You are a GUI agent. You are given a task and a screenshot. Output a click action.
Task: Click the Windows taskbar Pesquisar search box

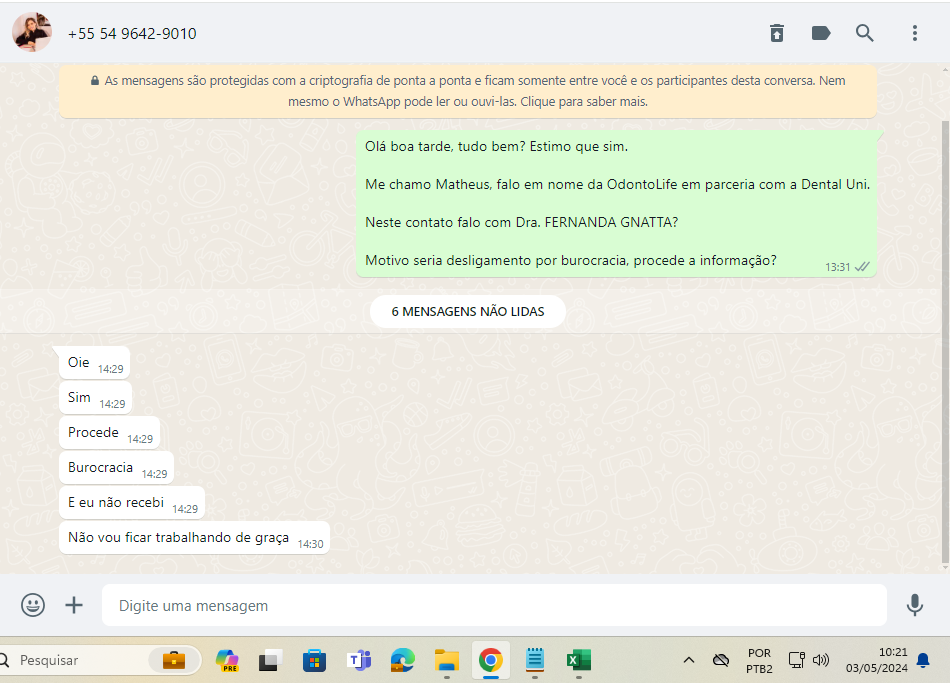tap(100, 660)
